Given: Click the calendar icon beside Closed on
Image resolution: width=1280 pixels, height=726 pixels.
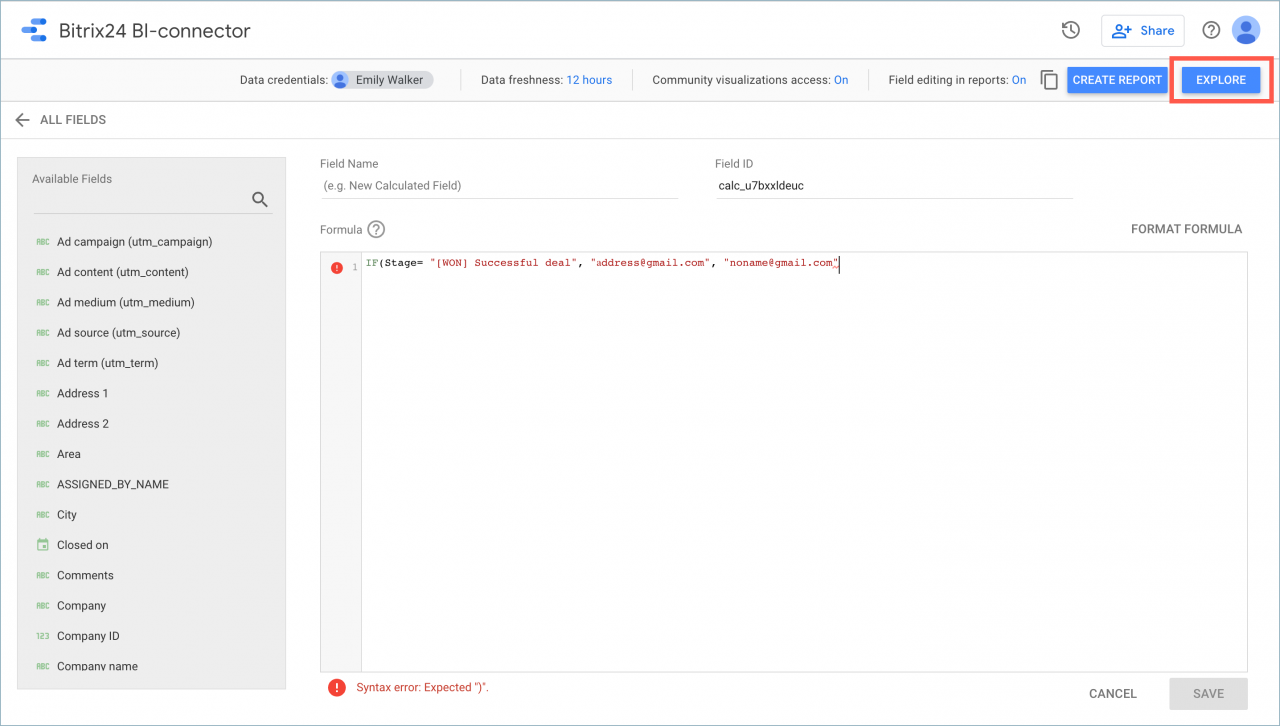Looking at the screenshot, I should click(43, 545).
